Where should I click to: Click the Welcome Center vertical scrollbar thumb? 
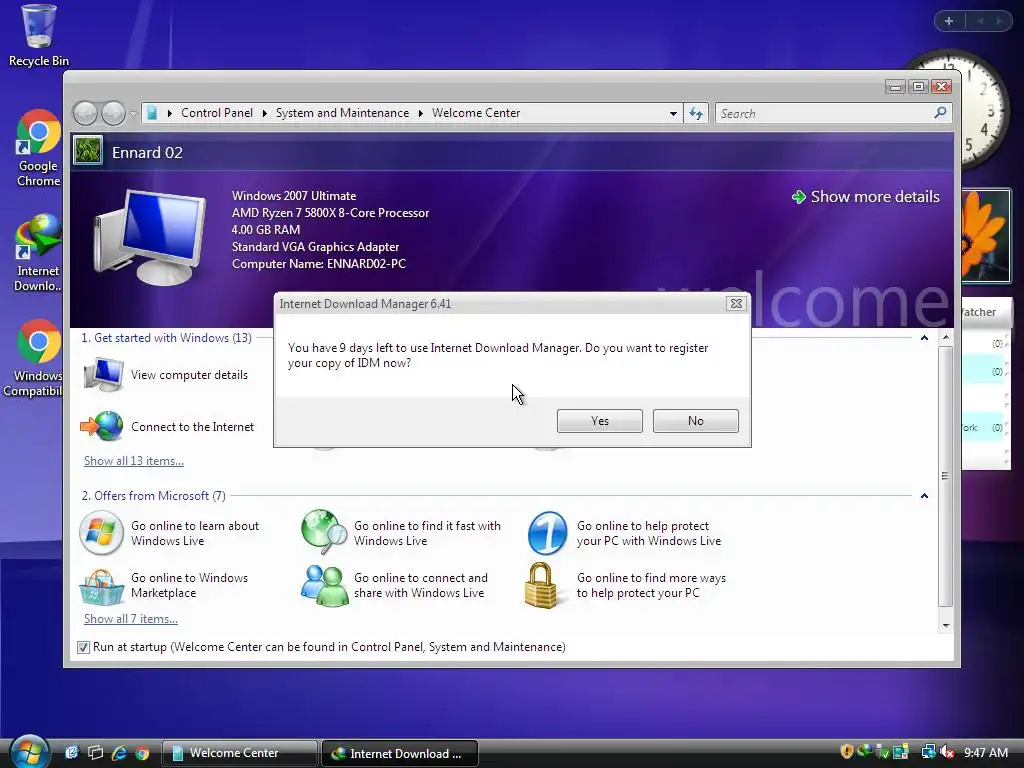(x=946, y=476)
